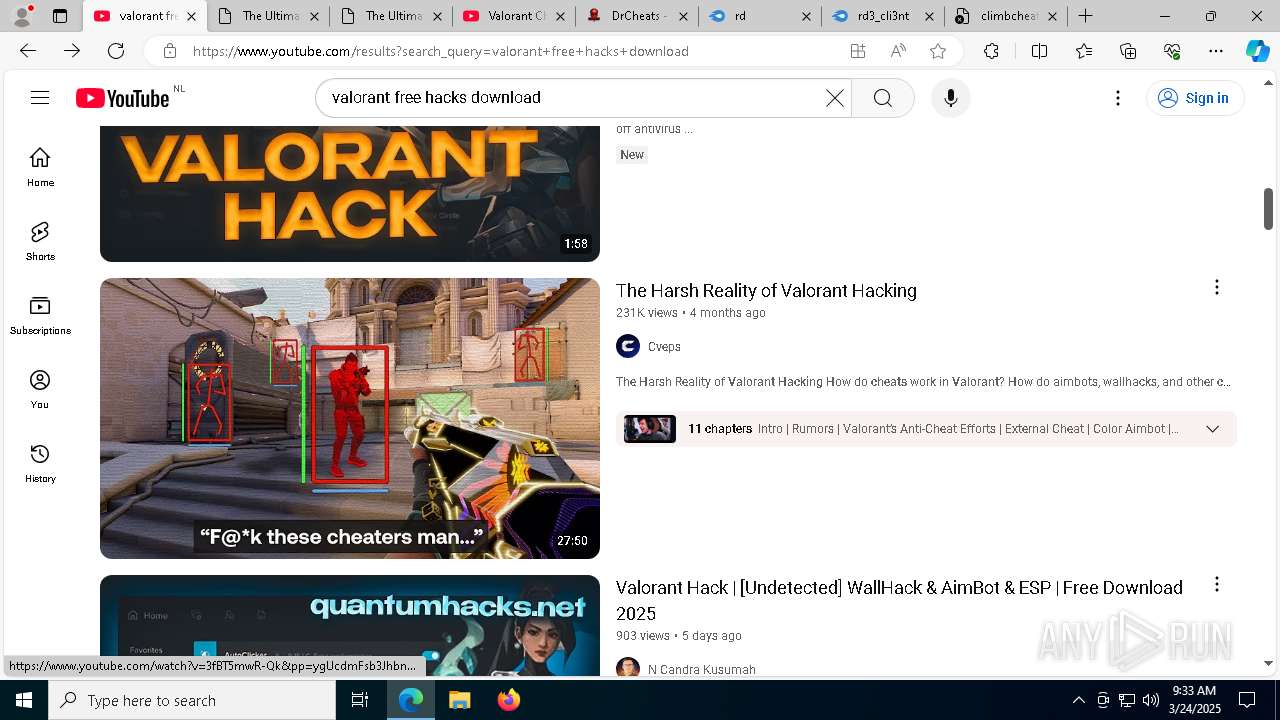The image size is (1280, 720).
Task: Open 'Valorant Hack | [Undetected] WallHack' title
Action: [x=899, y=600]
